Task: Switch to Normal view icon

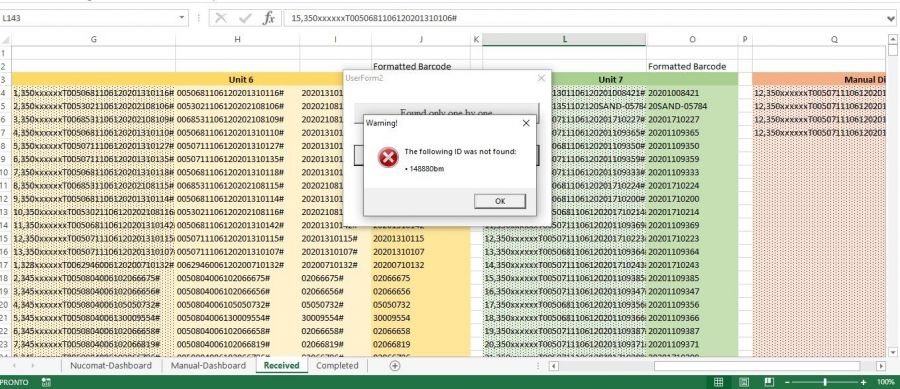Action: pos(718,382)
